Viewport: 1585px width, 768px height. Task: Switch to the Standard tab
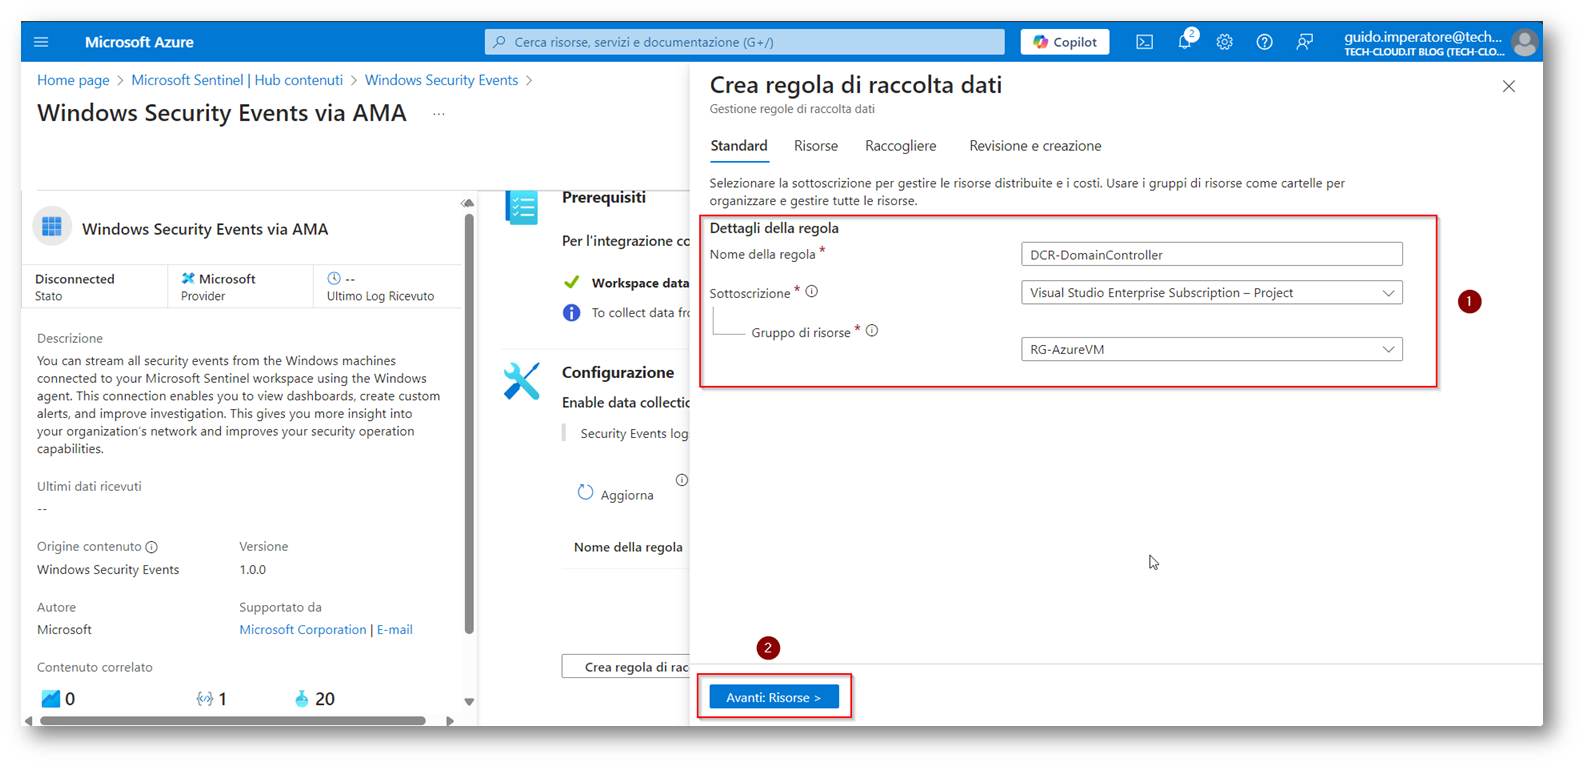[x=739, y=146]
